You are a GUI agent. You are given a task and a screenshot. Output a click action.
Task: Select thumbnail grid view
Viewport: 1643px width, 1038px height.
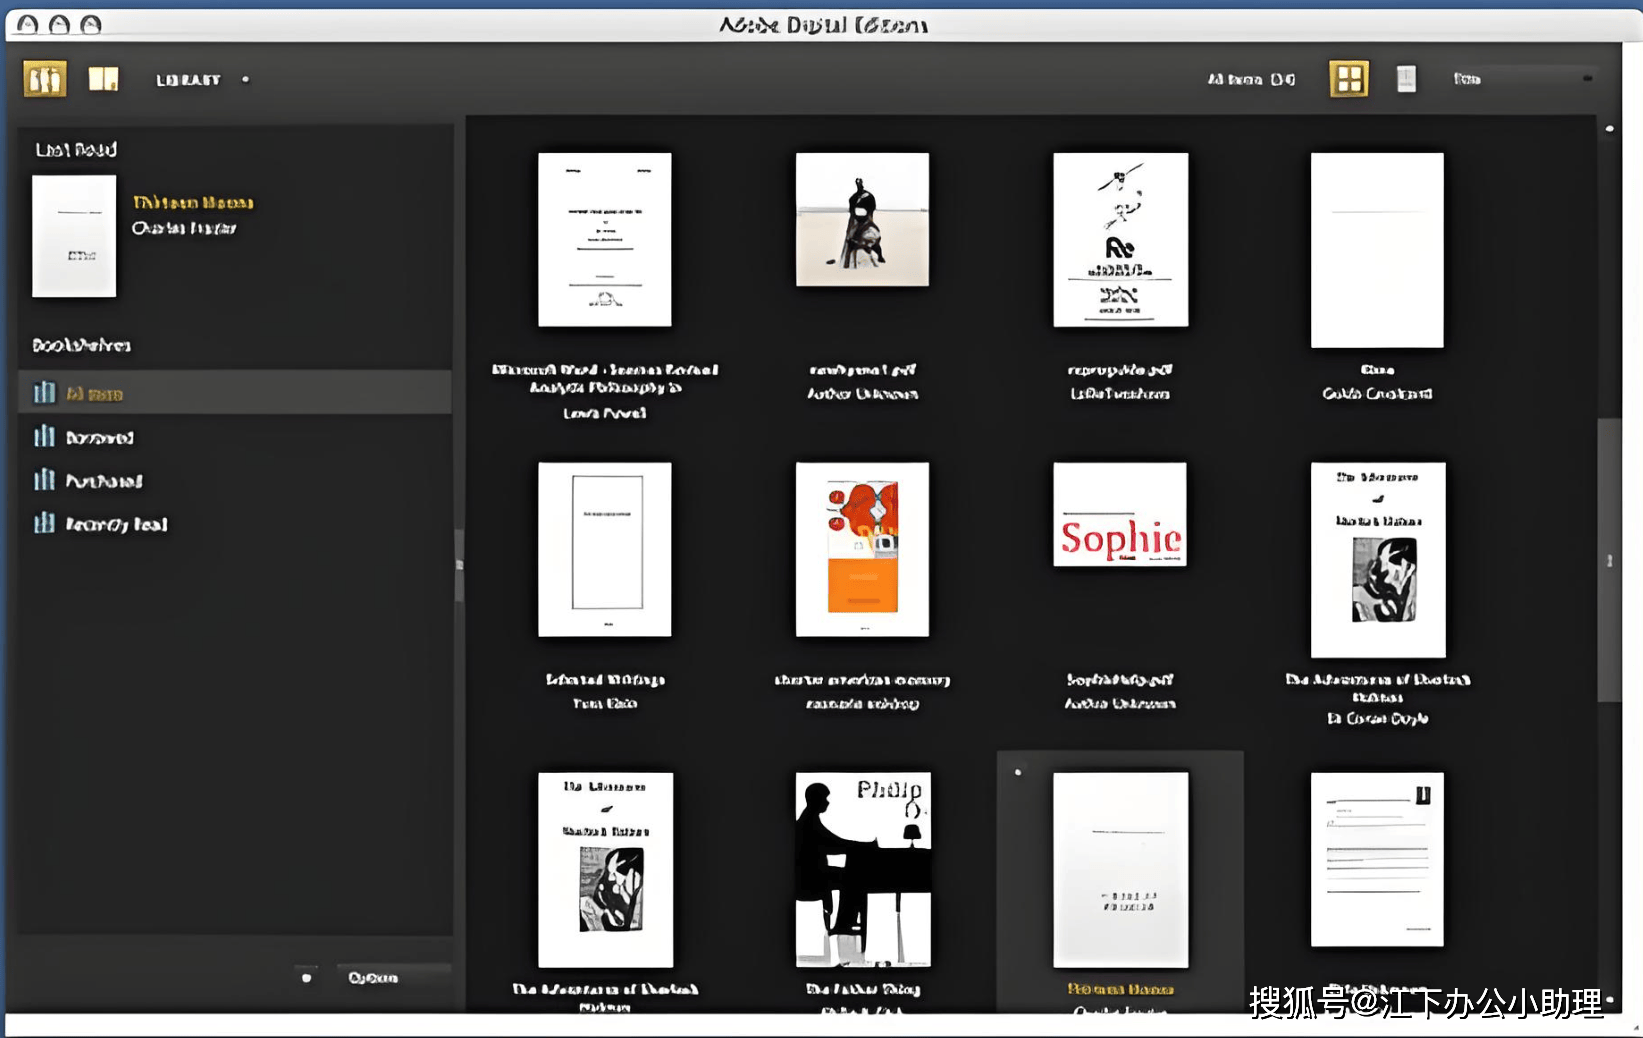coord(1348,79)
